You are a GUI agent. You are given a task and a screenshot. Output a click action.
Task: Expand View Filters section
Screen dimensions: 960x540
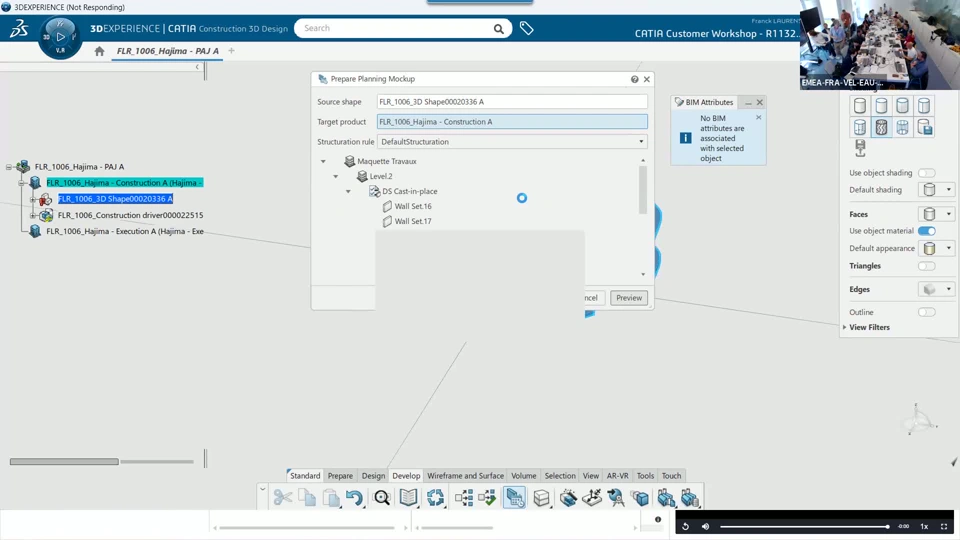[845, 328]
